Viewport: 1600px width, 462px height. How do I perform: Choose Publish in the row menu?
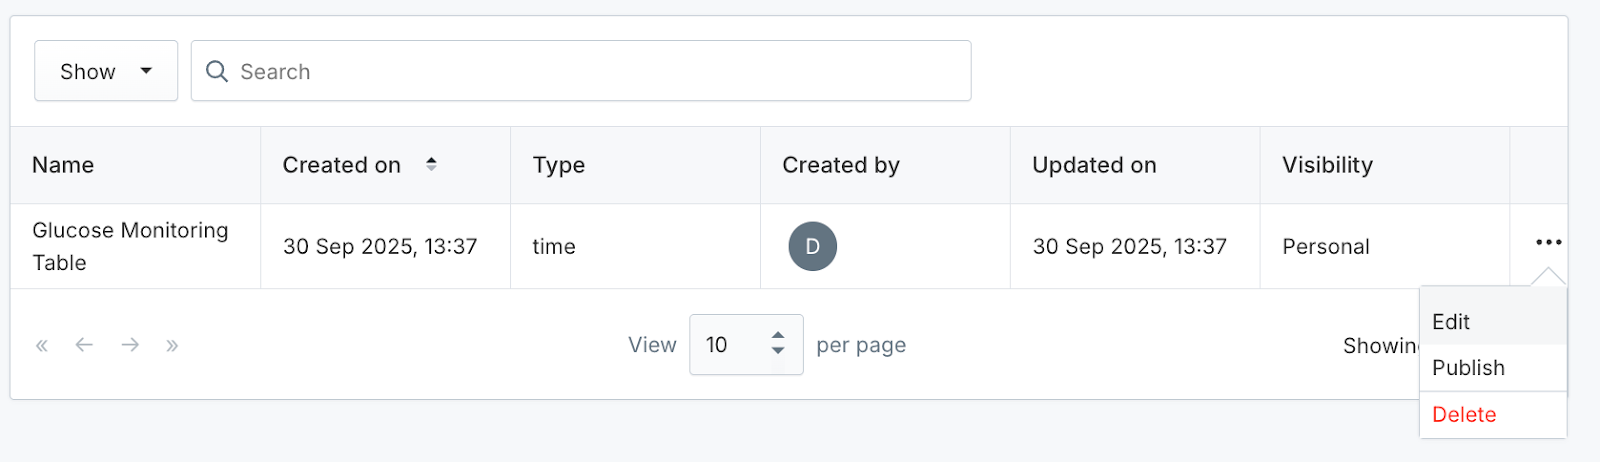click(x=1468, y=368)
